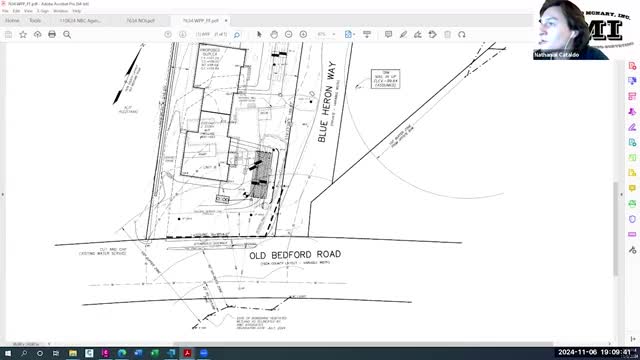Click the blue search magnifier in the toolbar
This screenshot has height=360, width=640.
pyautogui.click(x=237, y=35)
